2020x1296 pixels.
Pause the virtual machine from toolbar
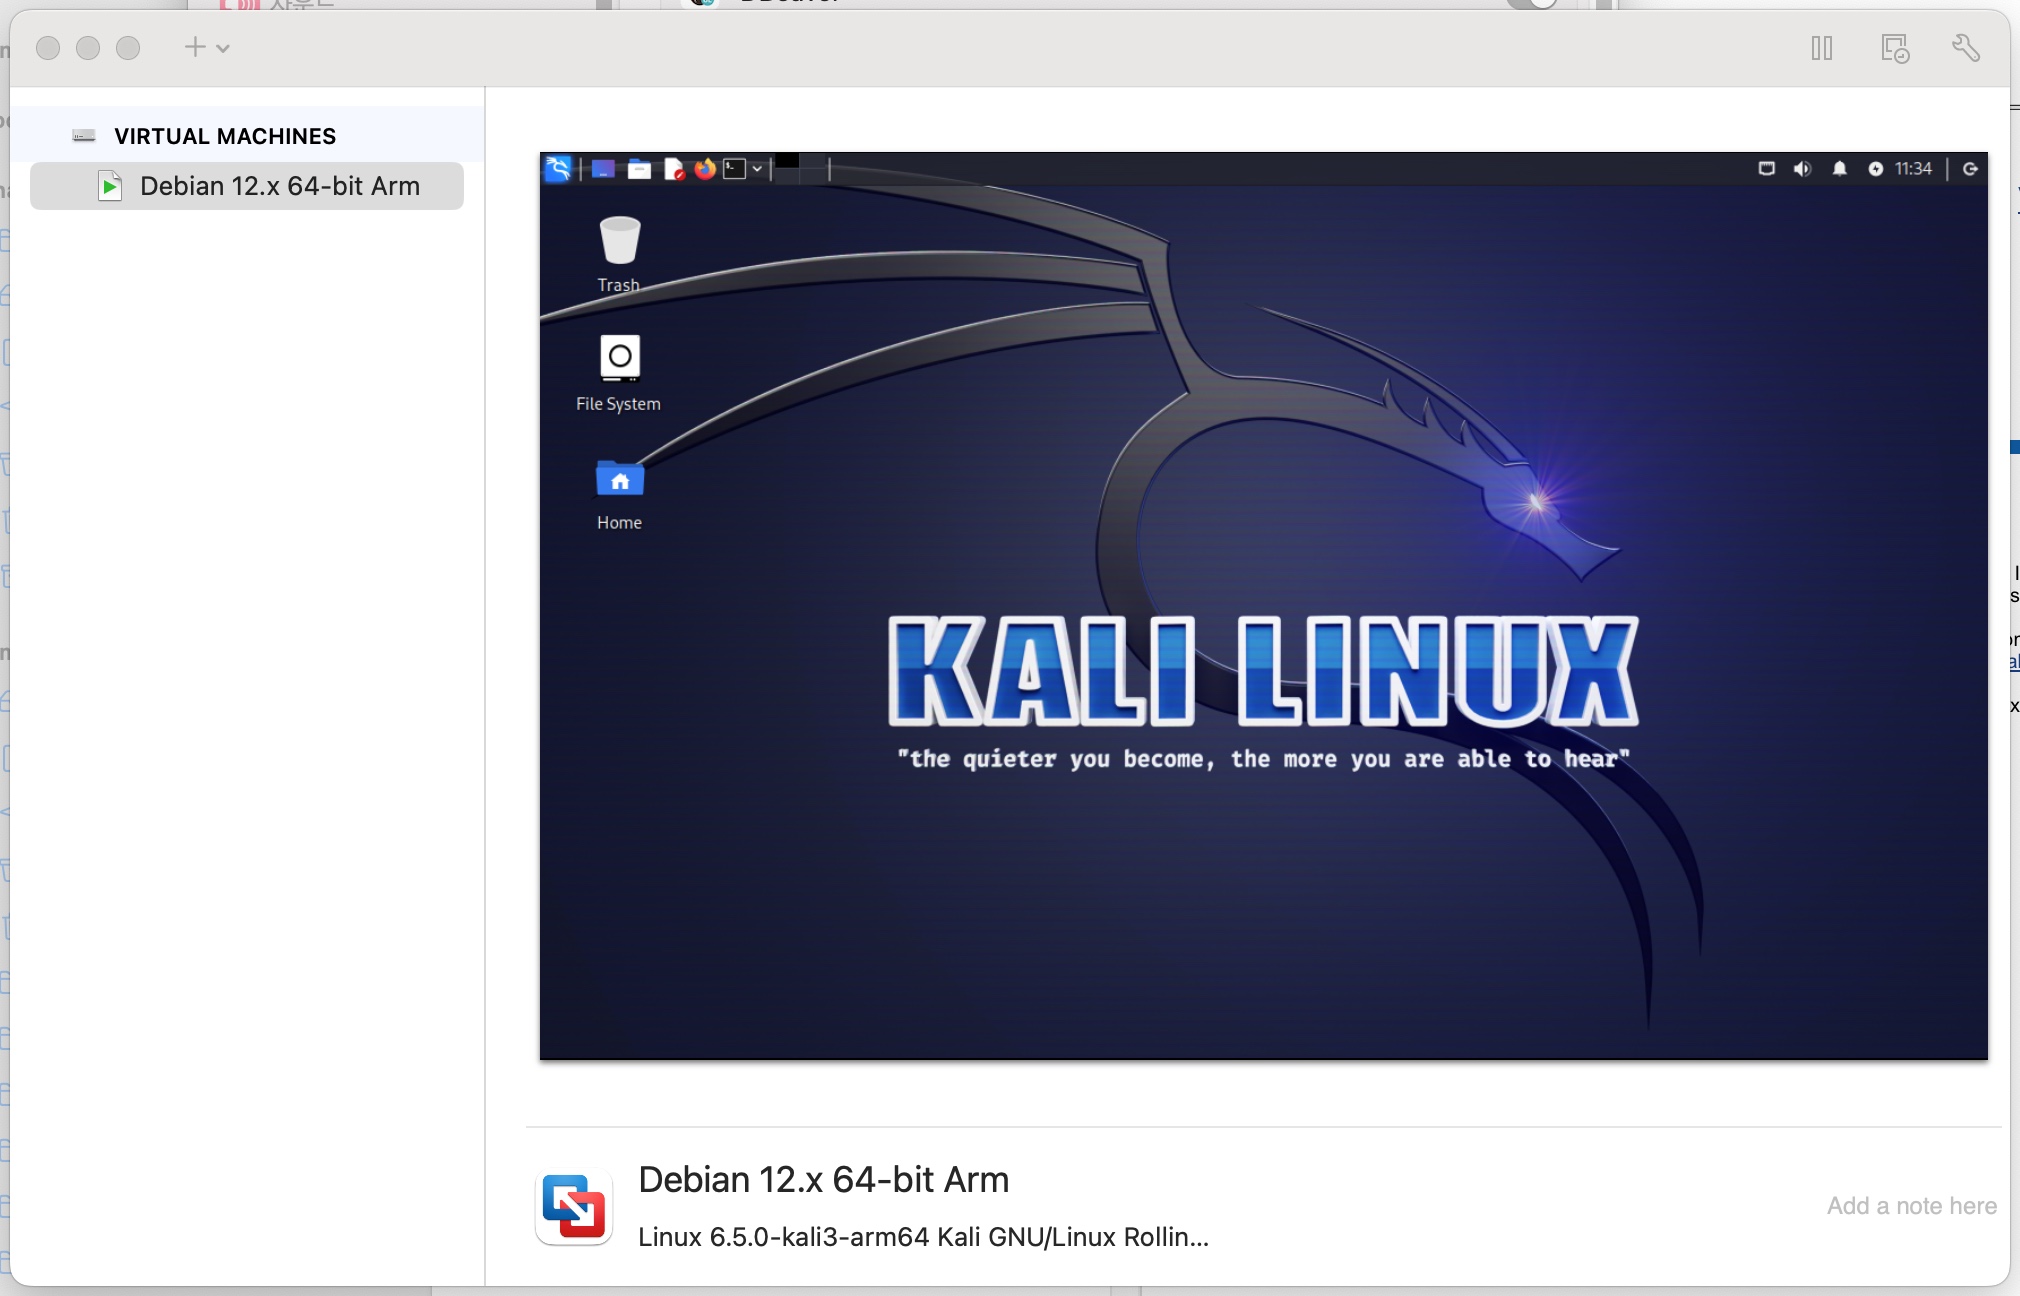[x=1821, y=48]
